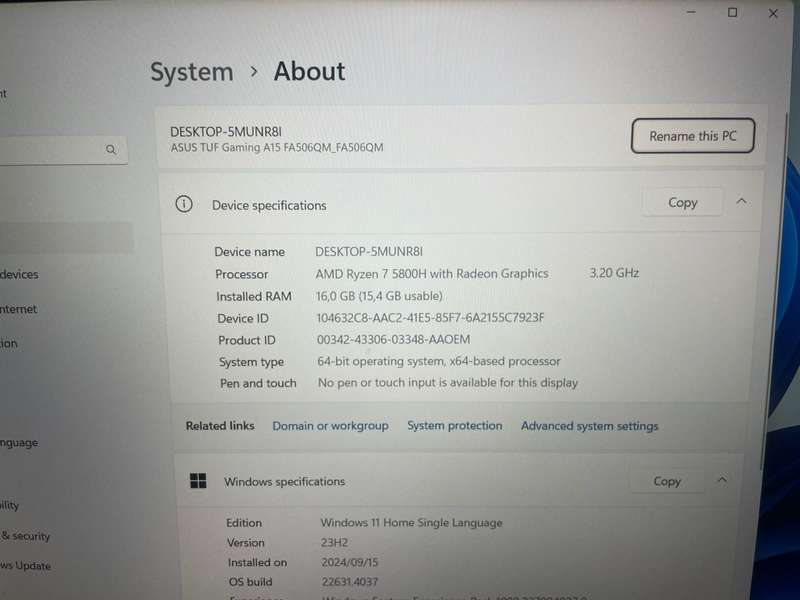Open the language section in the sidebar
The image size is (800, 600).
[x=19, y=443]
